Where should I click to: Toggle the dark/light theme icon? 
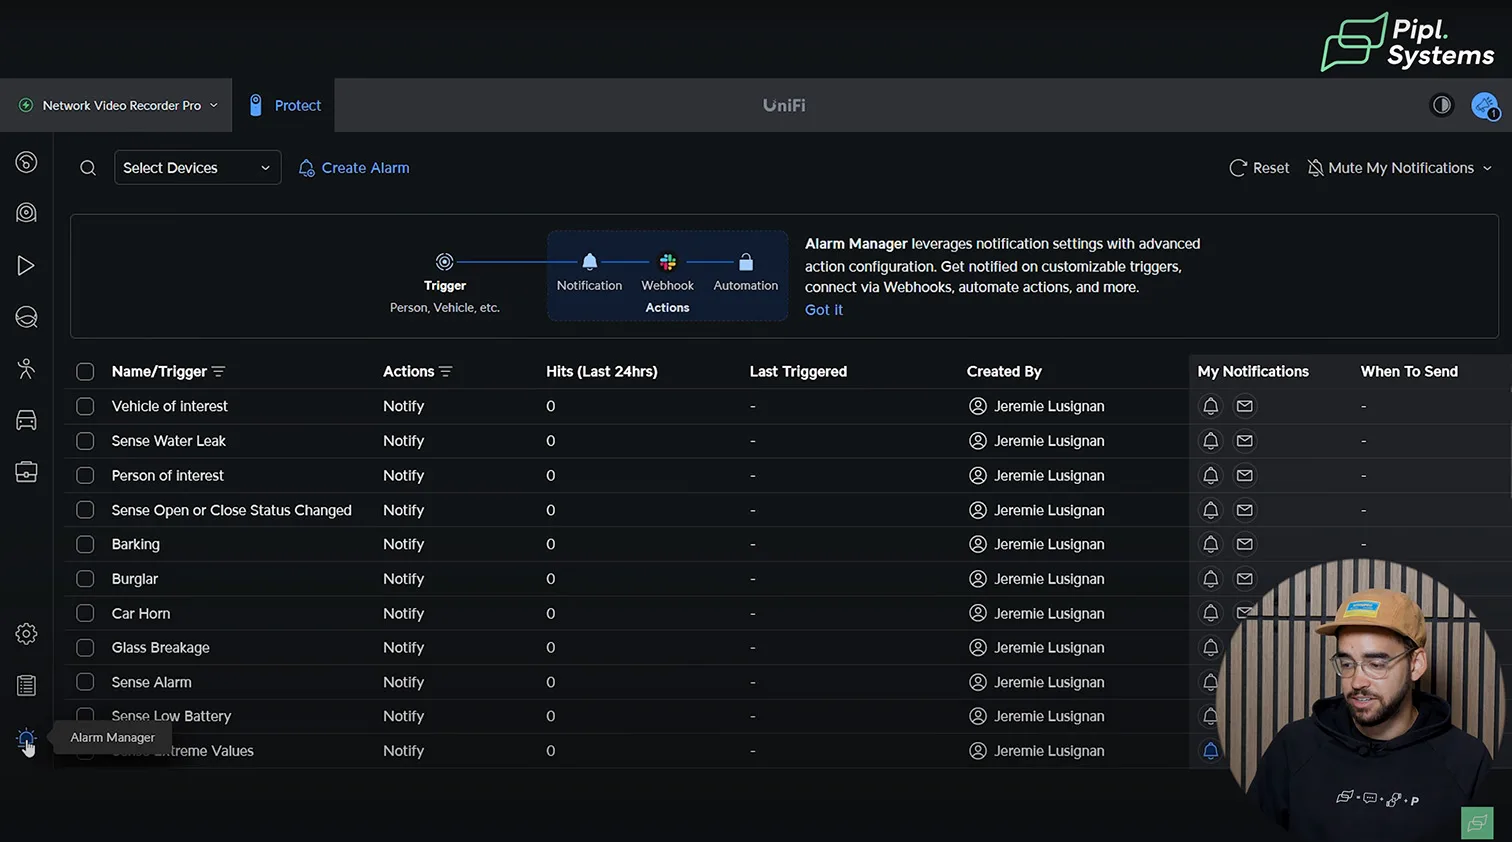coord(1441,105)
